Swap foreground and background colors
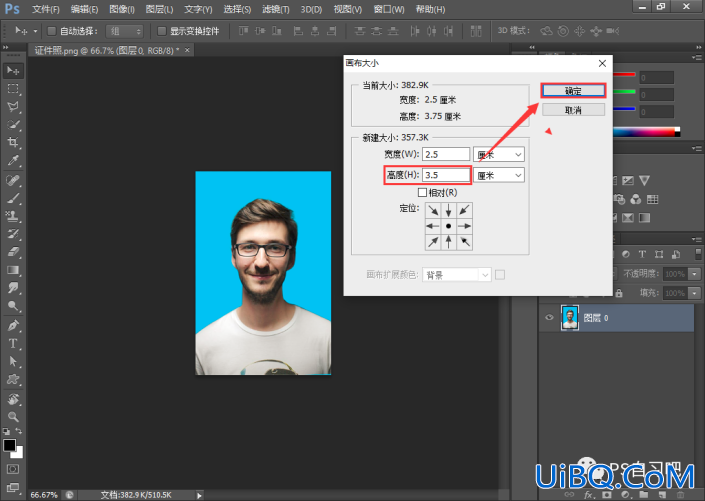 click(x=18, y=431)
